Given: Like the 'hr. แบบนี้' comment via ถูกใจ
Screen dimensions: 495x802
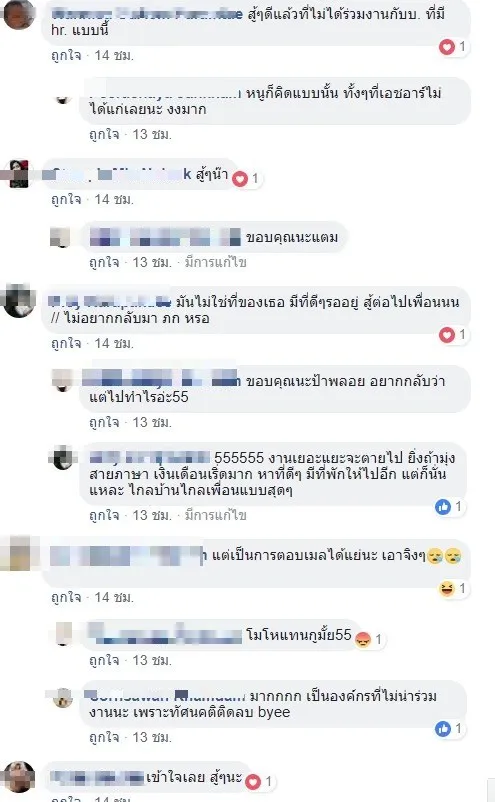Looking at the screenshot, I should (x=66, y=55).
